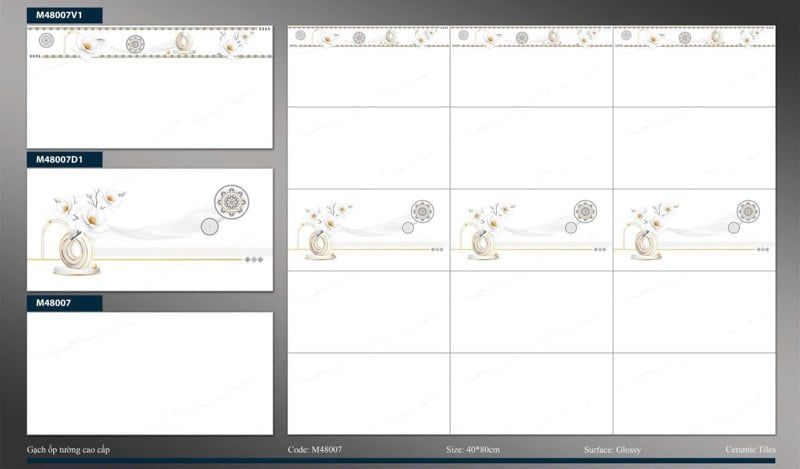
Task: Click the mandala medallion in the V1 border tile
Action: [x=135, y=44]
